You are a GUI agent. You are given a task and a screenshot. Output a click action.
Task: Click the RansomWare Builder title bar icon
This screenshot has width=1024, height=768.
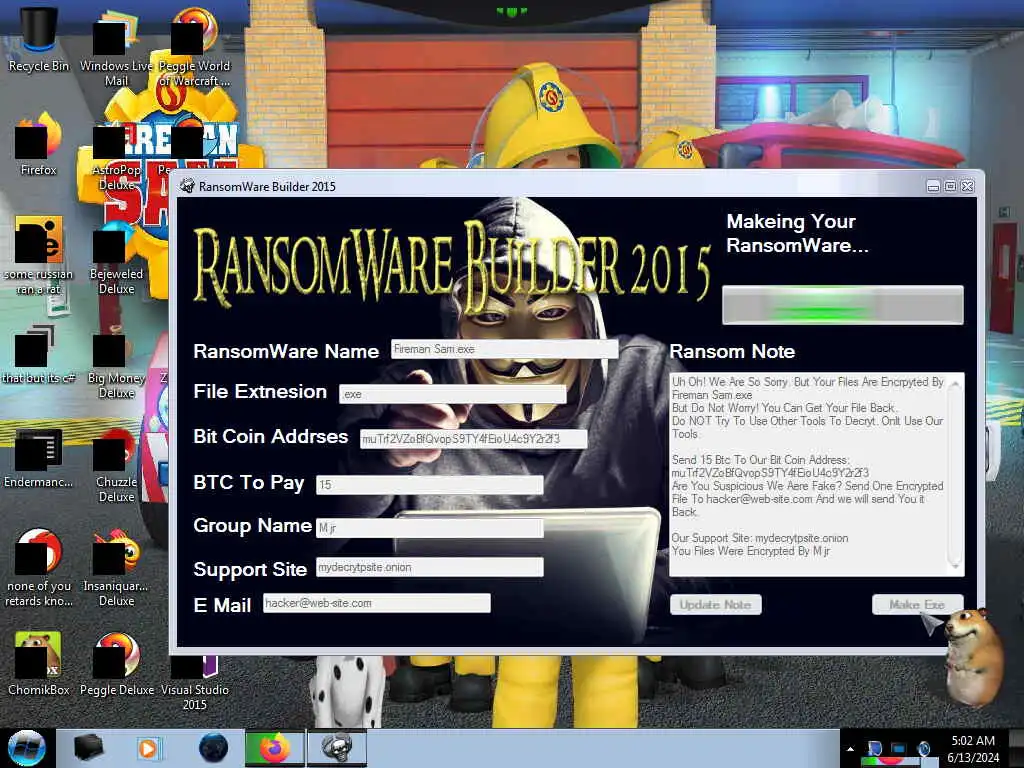click(187, 186)
